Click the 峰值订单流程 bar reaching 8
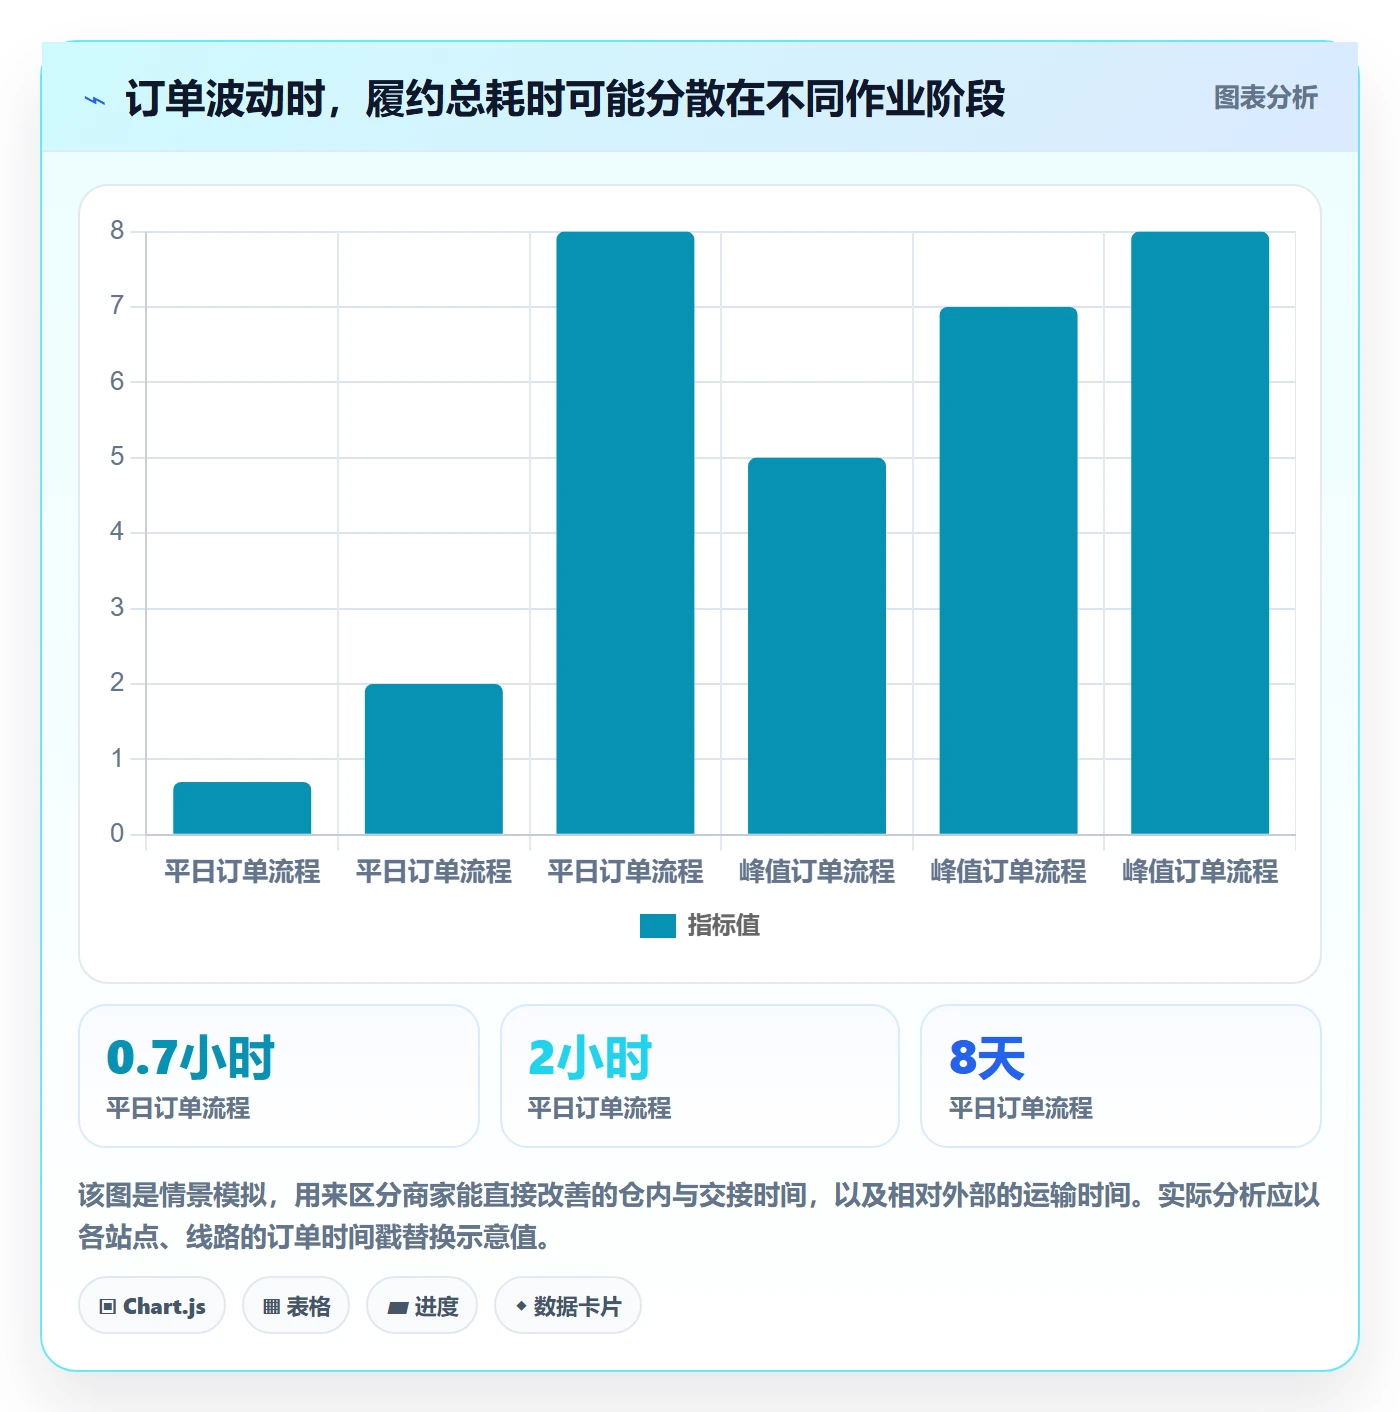Viewport: 1400px width, 1412px height. (x=1200, y=533)
